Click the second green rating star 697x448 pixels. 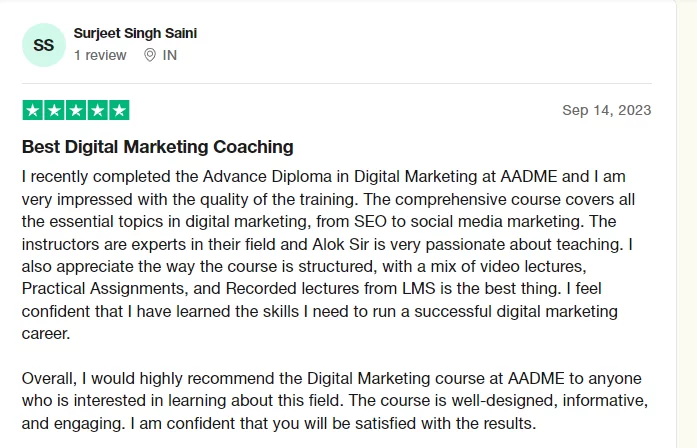point(54,110)
